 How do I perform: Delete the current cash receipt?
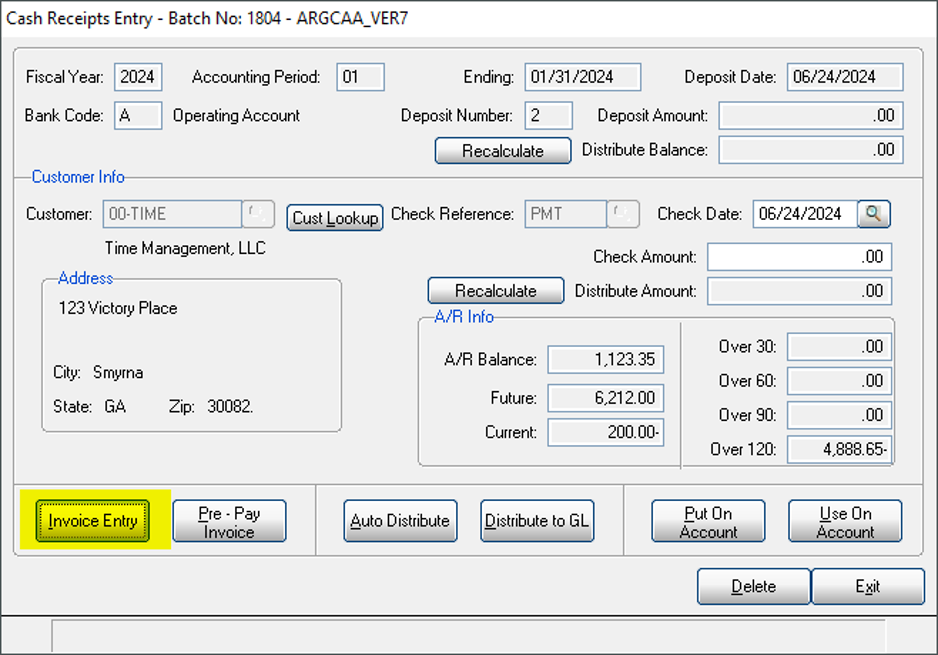[754, 586]
